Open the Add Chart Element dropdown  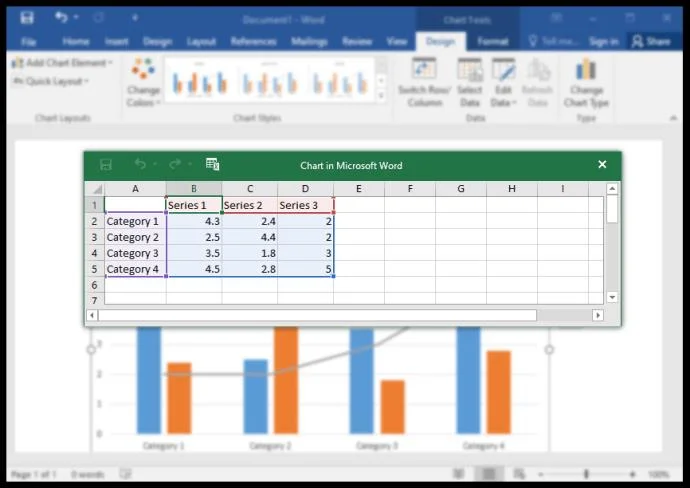click(62, 63)
